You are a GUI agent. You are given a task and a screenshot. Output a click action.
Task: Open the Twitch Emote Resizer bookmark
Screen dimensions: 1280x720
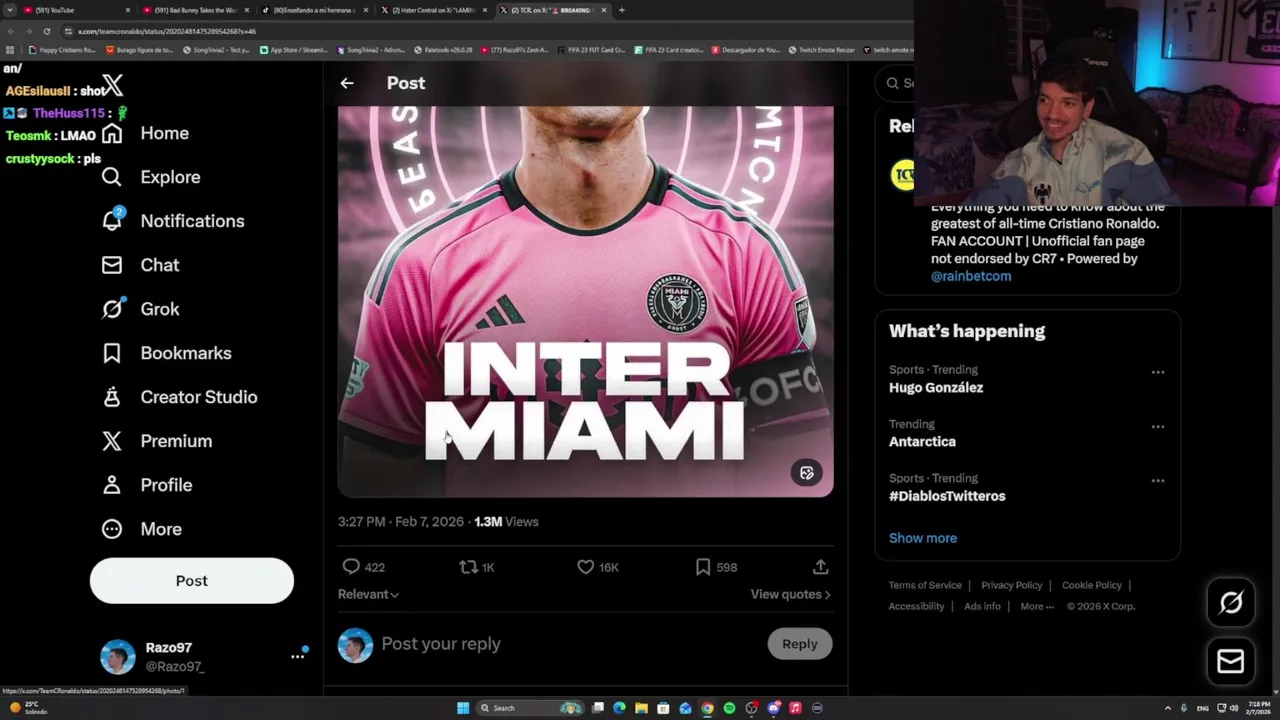pyautogui.click(x=822, y=50)
